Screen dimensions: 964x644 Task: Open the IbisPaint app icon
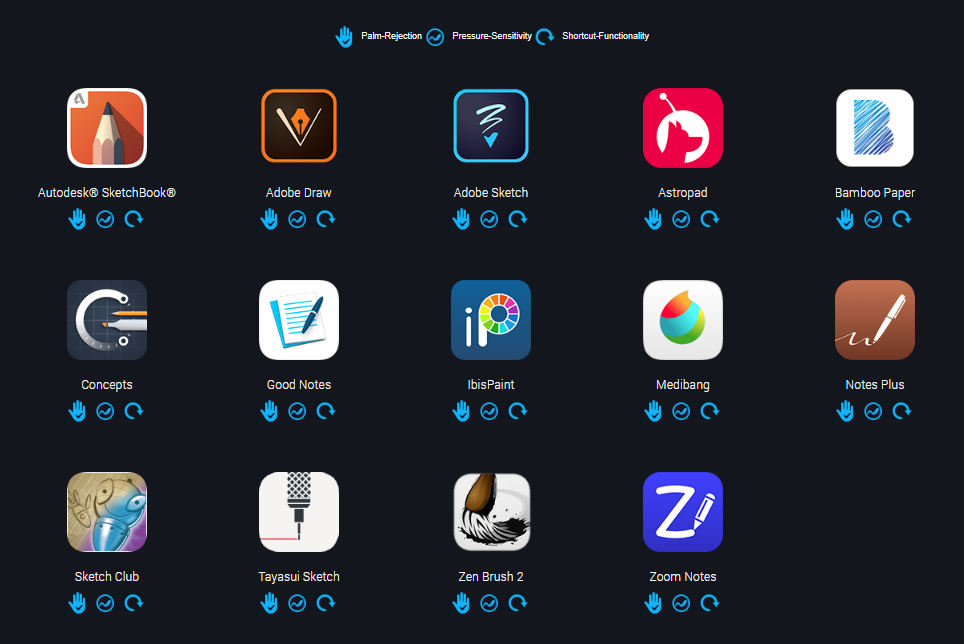(x=491, y=320)
